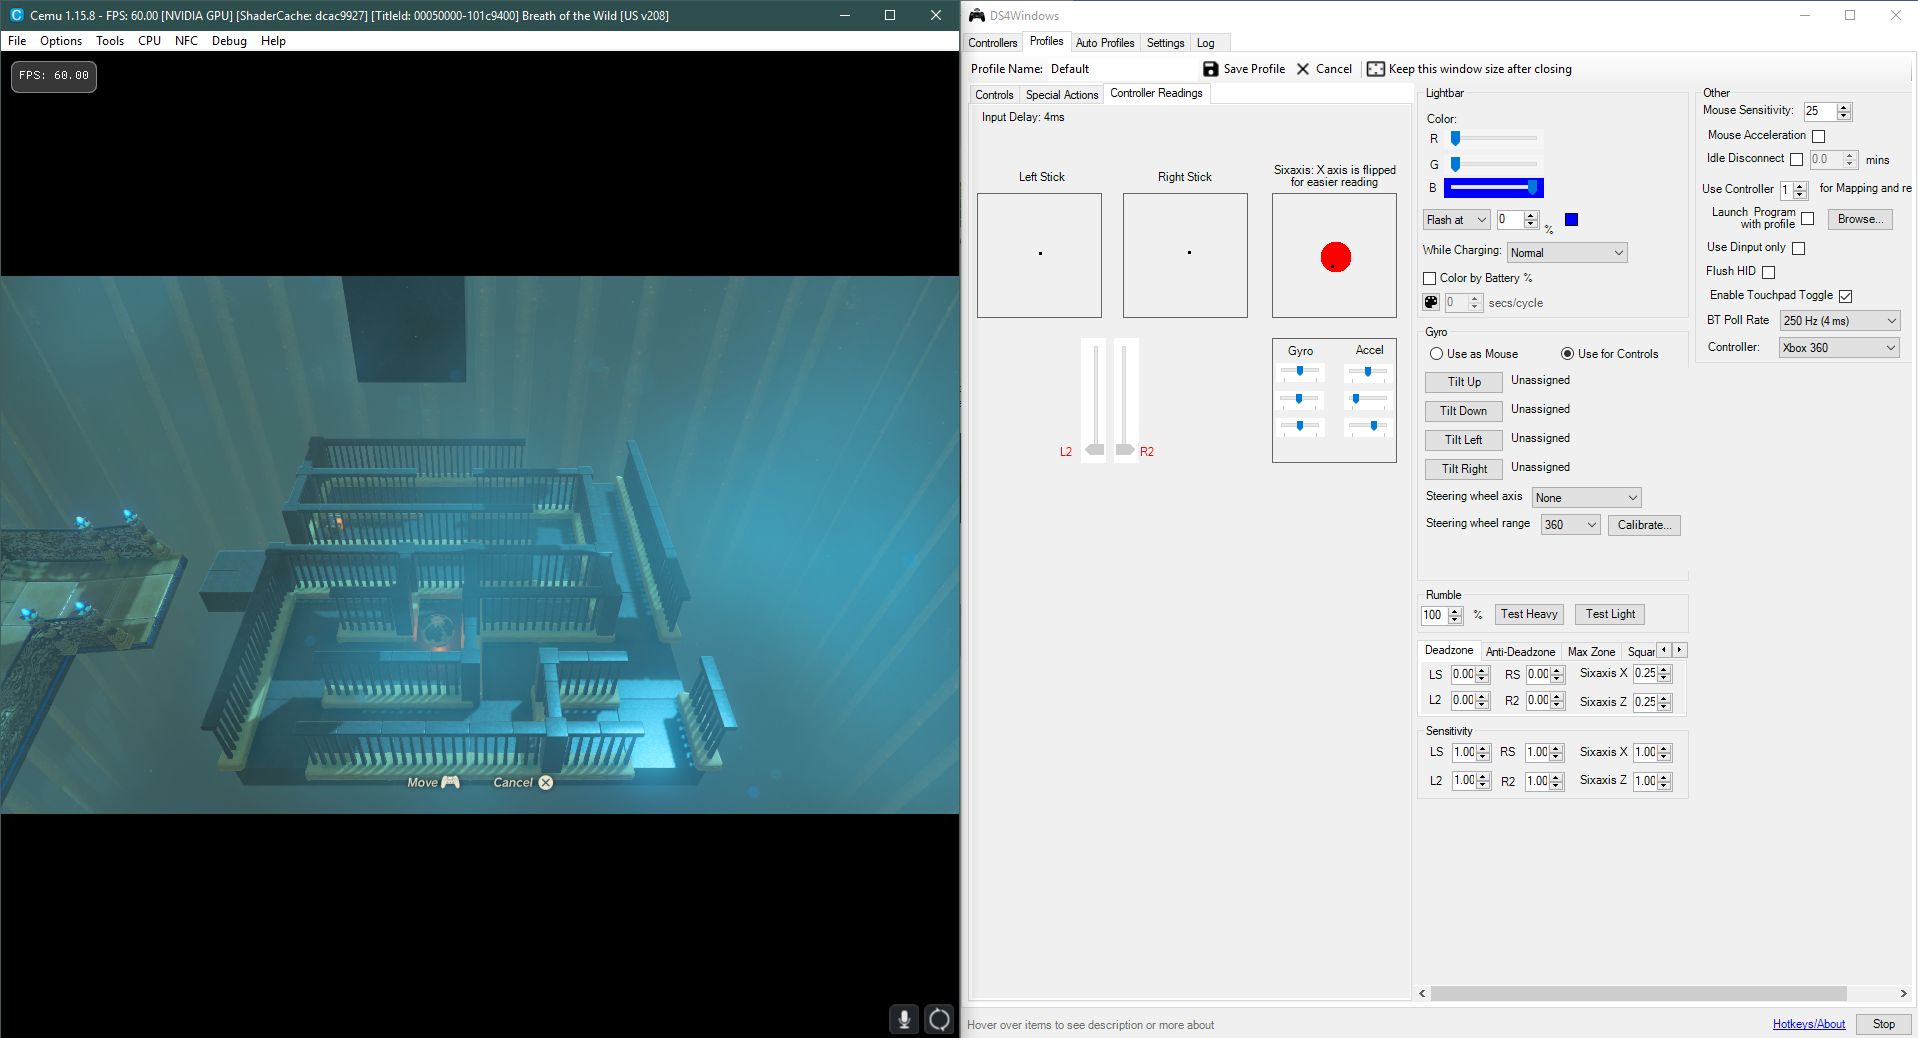The image size is (1918, 1038).
Task: Toggle Mouse Acceleration checkbox
Action: [x=1819, y=136]
